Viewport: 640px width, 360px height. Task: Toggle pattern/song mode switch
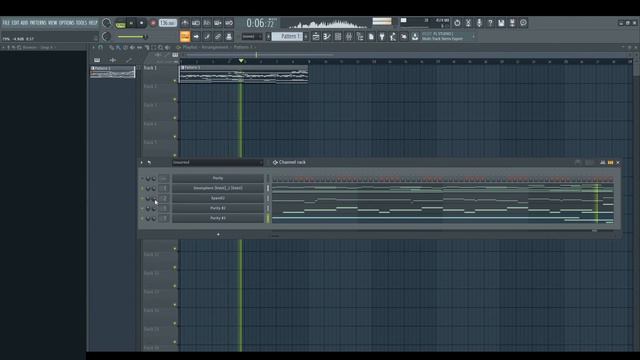coord(120,24)
